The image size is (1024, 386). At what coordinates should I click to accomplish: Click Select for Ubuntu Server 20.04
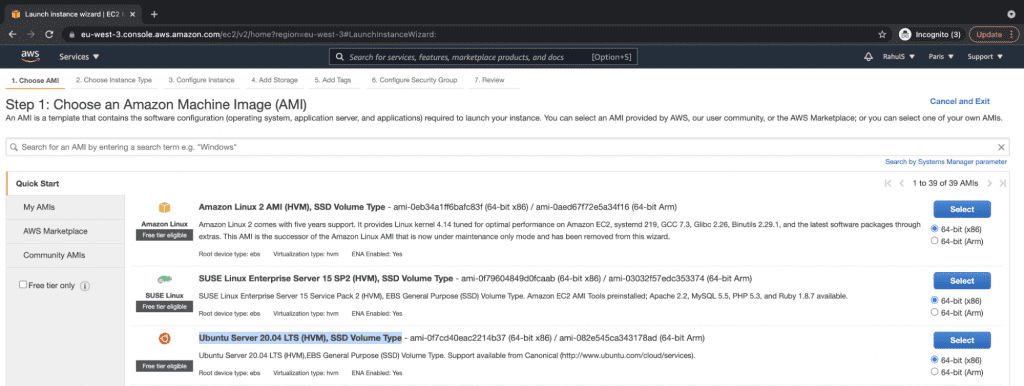tap(962, 340)
